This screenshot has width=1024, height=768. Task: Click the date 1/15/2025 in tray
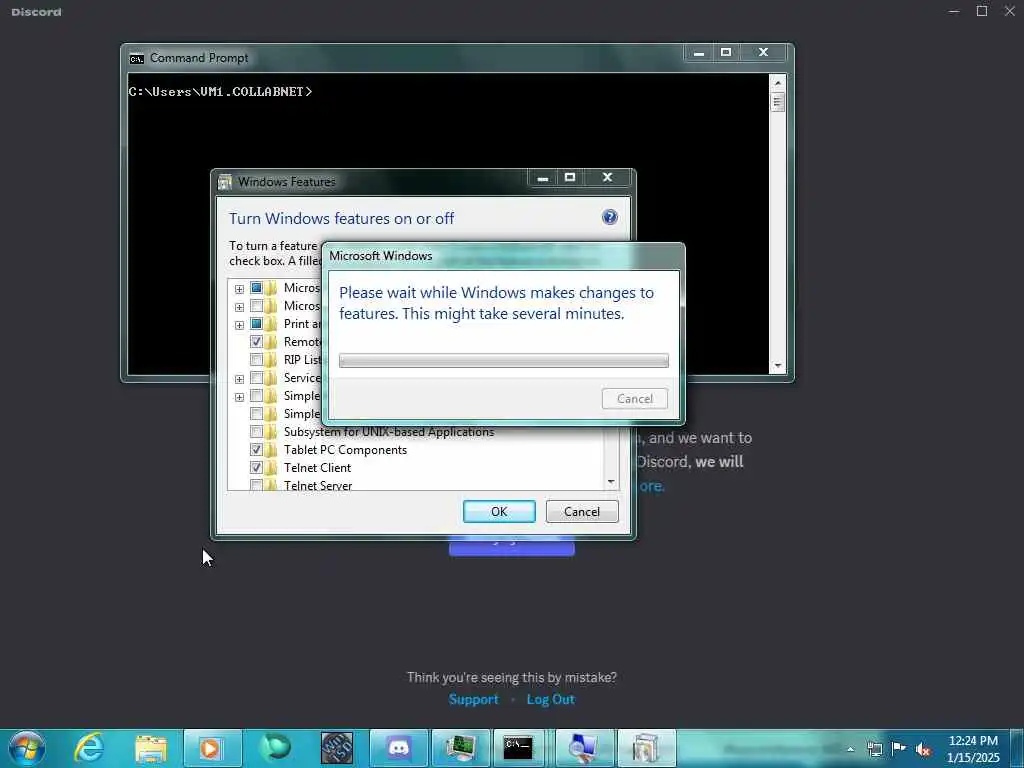tap(973, 758)
